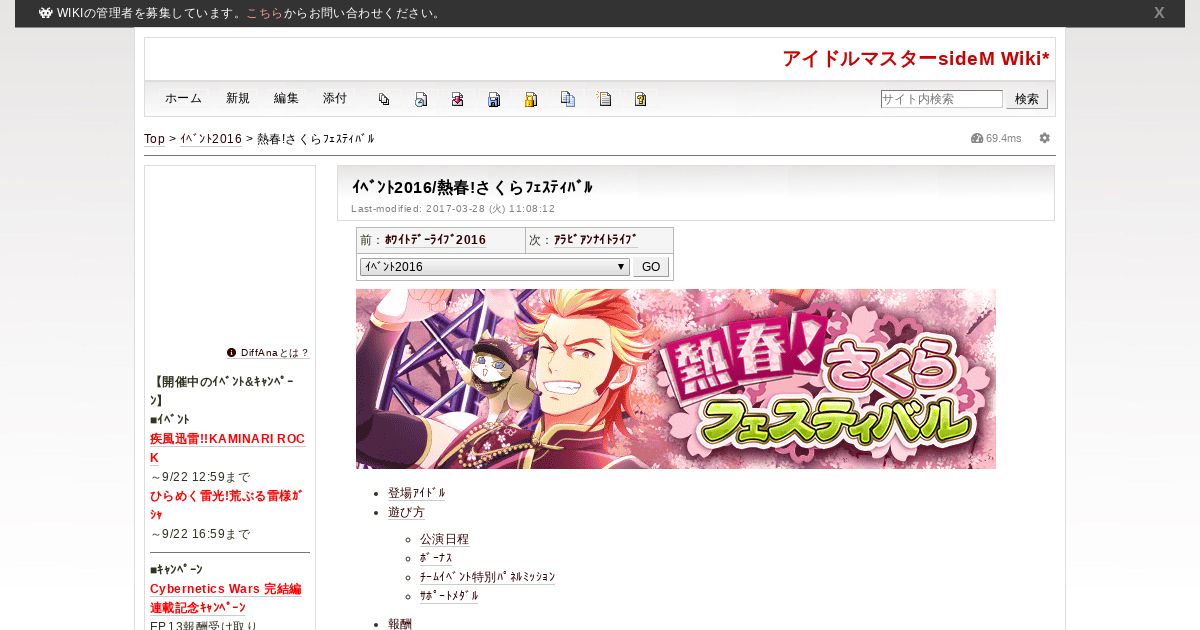Image resolution: width=1200 pixels, height=630 pixels.
Task: Click the gear settings icon near load time
Action: (x=1045, y=138)
